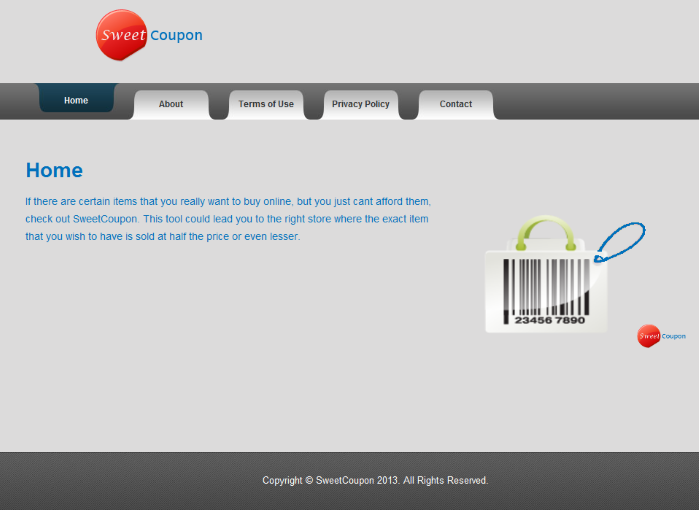Screen dimensions: 699x510
Task: Switch to the About tab
Action: pos(171,104)
